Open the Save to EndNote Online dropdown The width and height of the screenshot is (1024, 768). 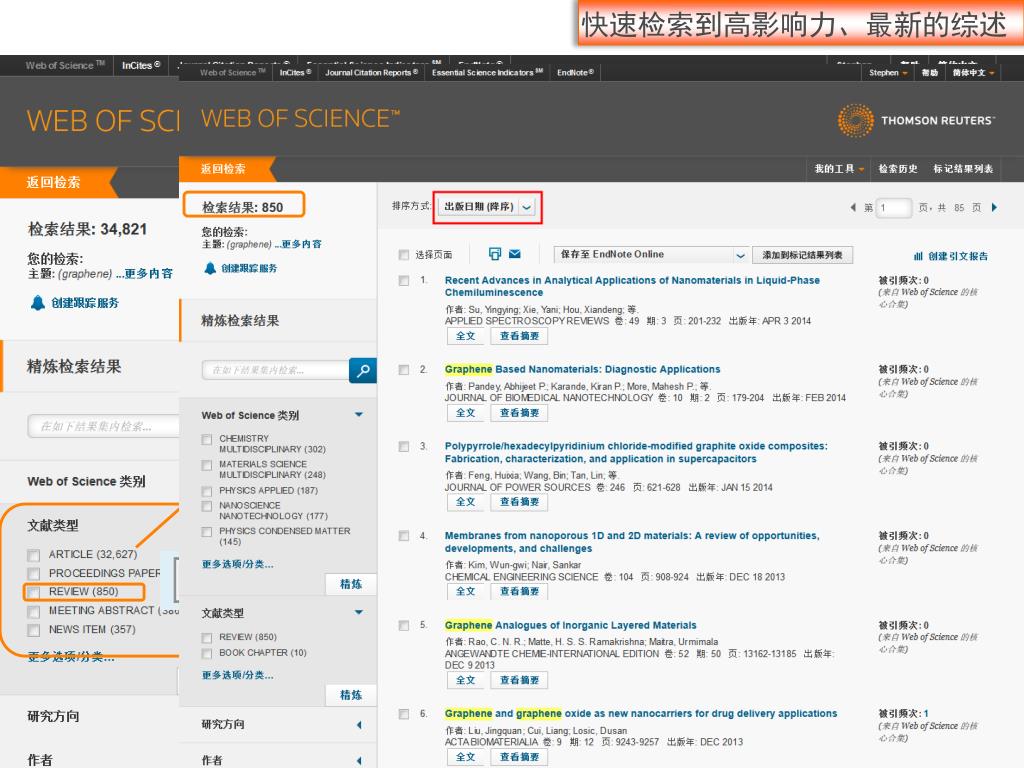650,255
